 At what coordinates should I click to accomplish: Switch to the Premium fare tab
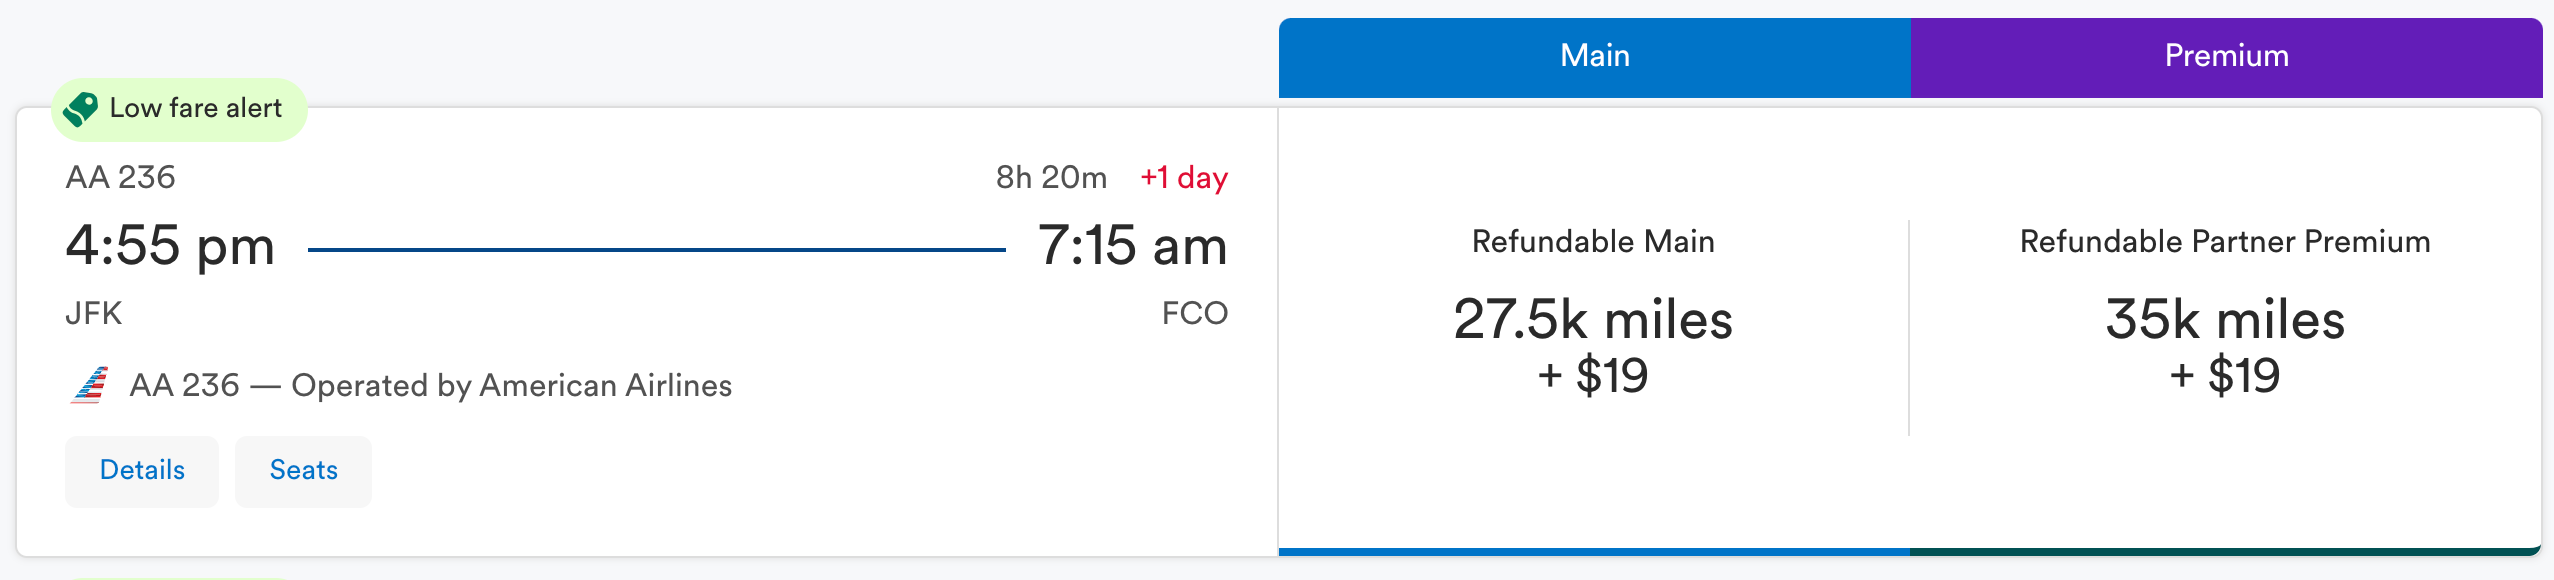click(x=2226, y=56)
